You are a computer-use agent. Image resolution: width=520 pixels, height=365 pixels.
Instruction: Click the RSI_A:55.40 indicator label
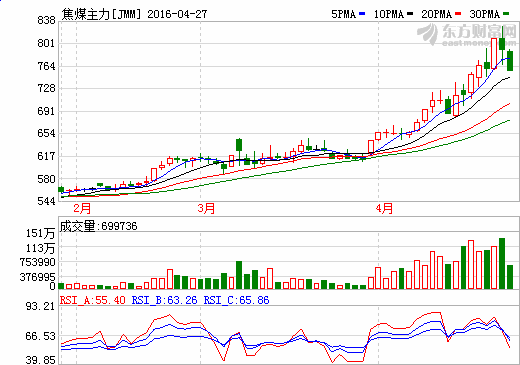(x=93, y=300)
